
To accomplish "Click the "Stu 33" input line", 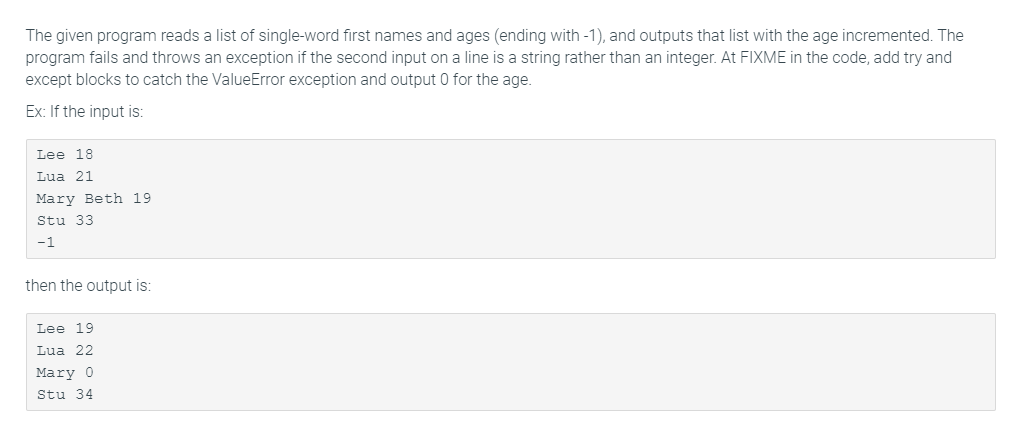I will (65, 220).
